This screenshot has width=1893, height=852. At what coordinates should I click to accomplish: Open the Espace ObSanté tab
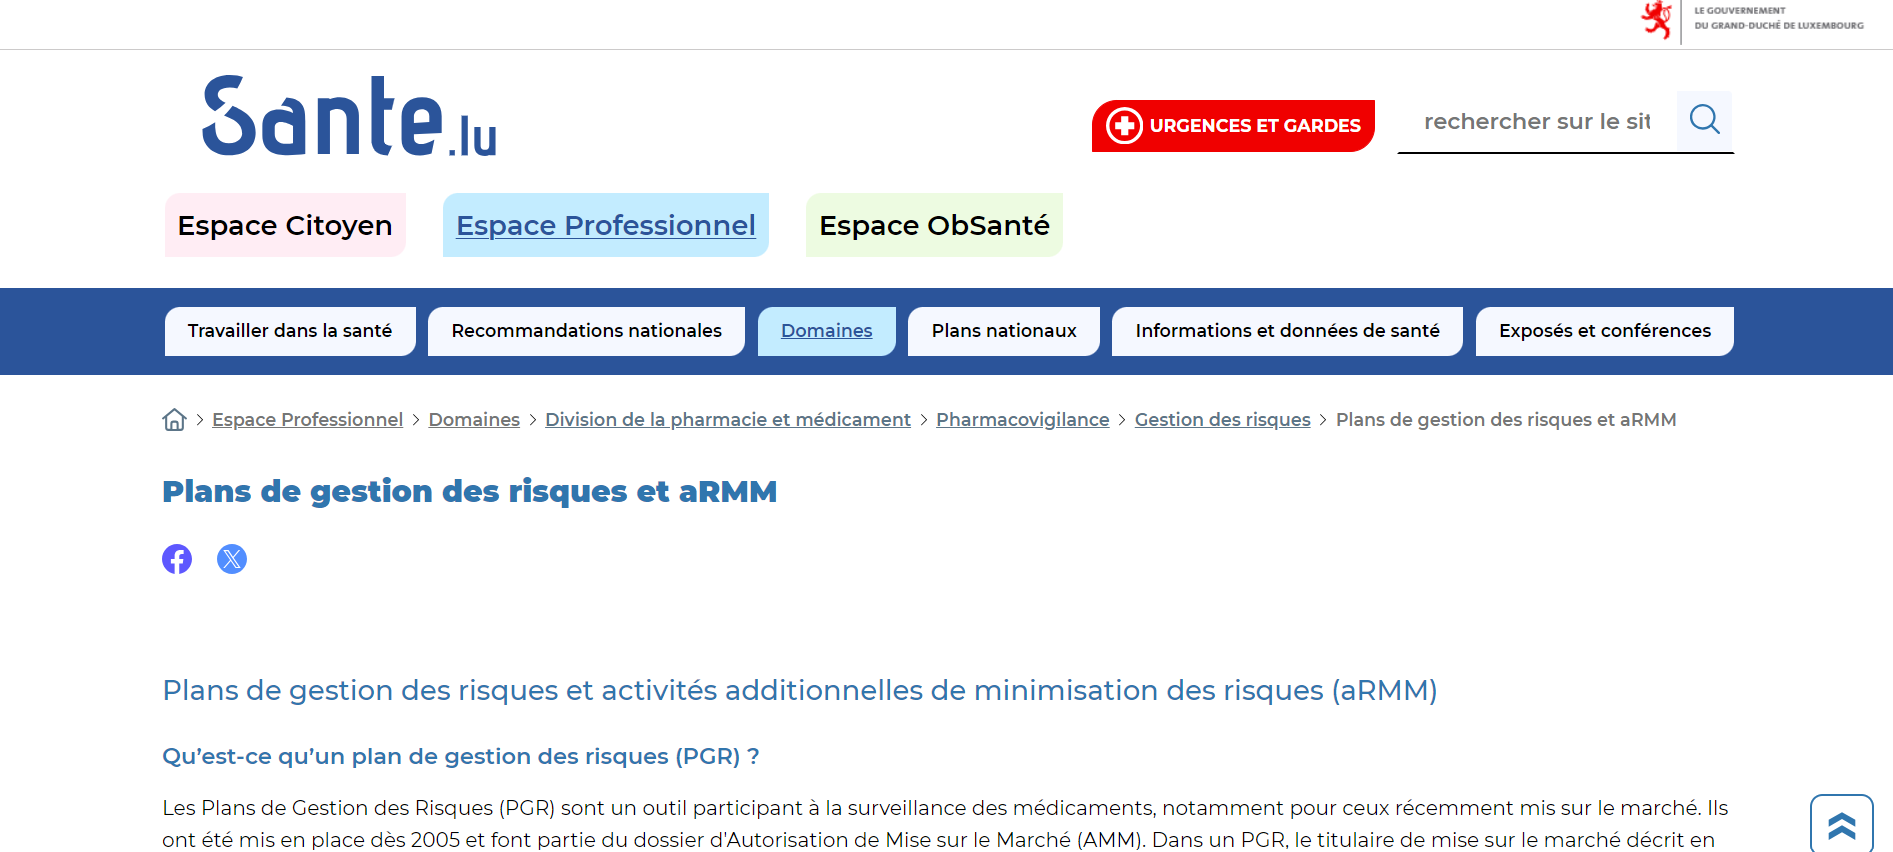coord(934,225)
